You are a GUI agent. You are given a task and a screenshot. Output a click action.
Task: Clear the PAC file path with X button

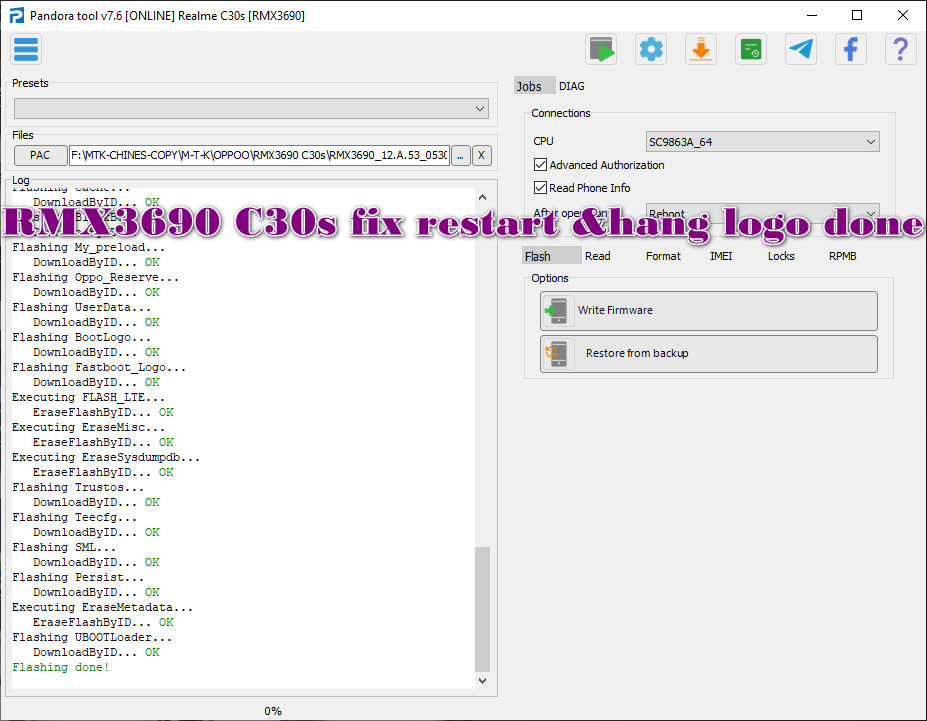[481, 155]
